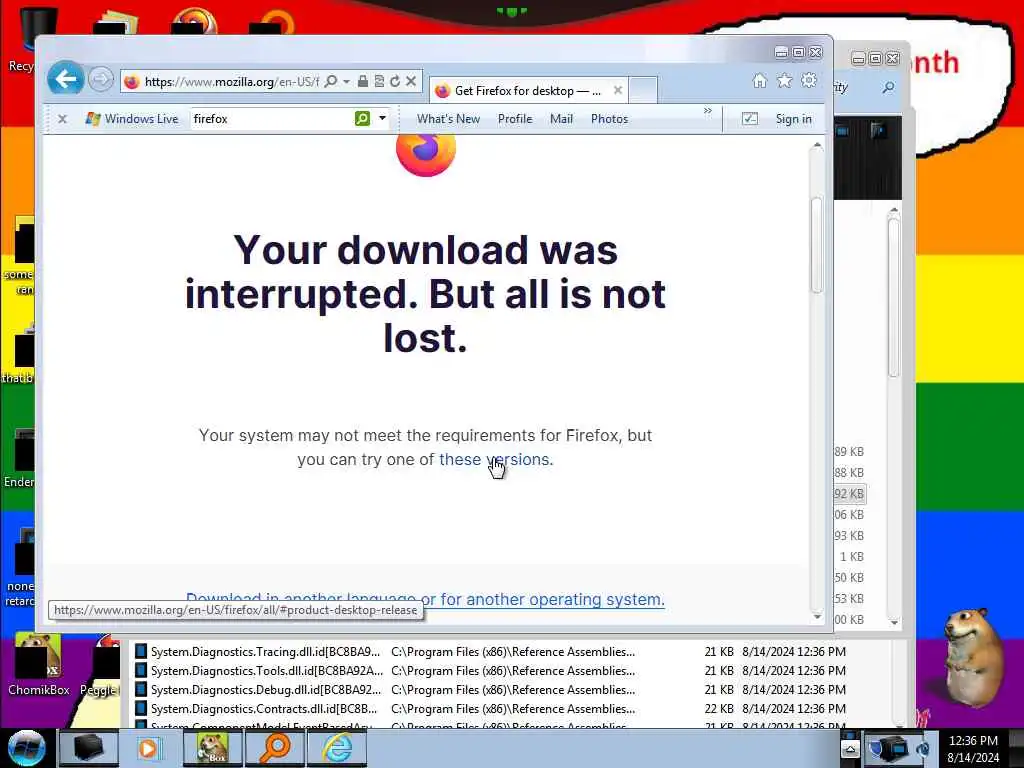This screenshot has height=768, width=1024.
Task: Click the Firefox logo on the page
Action: click(x=426, y=154)
